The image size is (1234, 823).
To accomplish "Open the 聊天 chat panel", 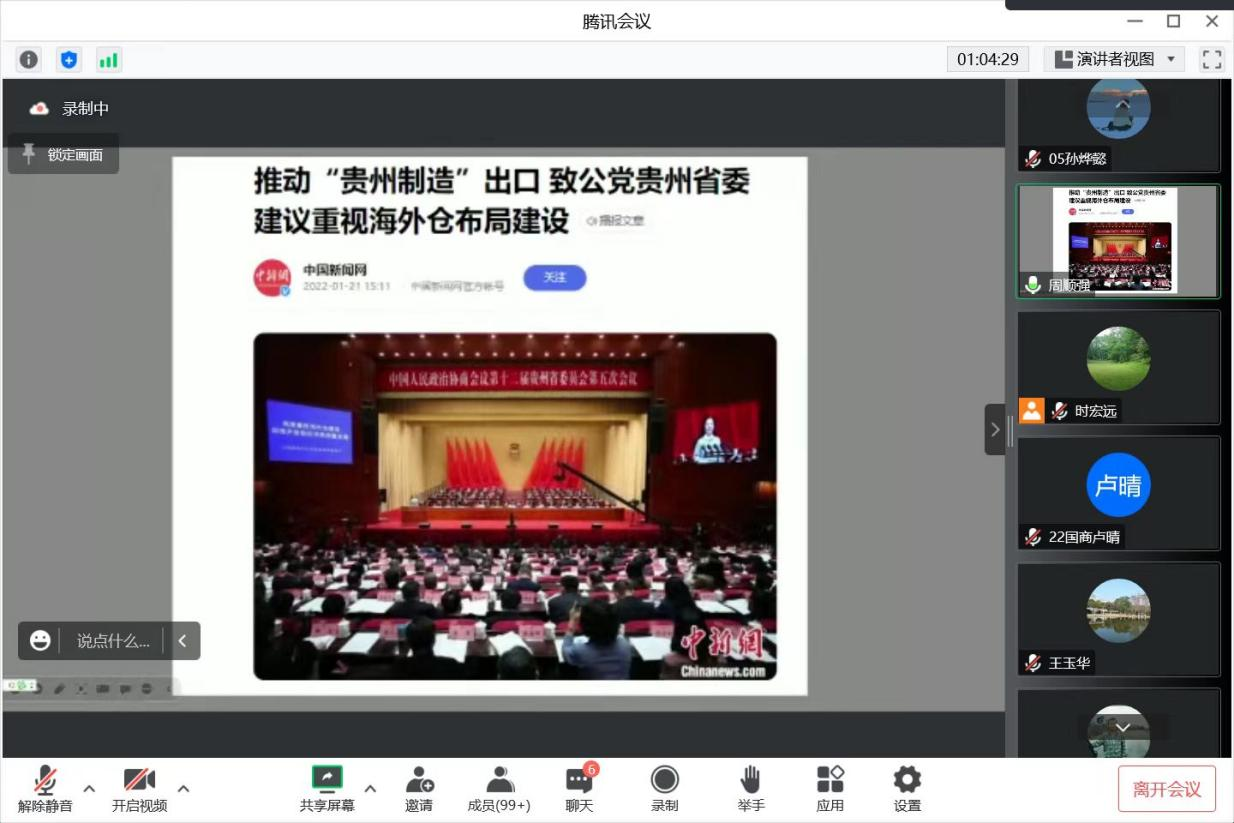I will [579, 789].
